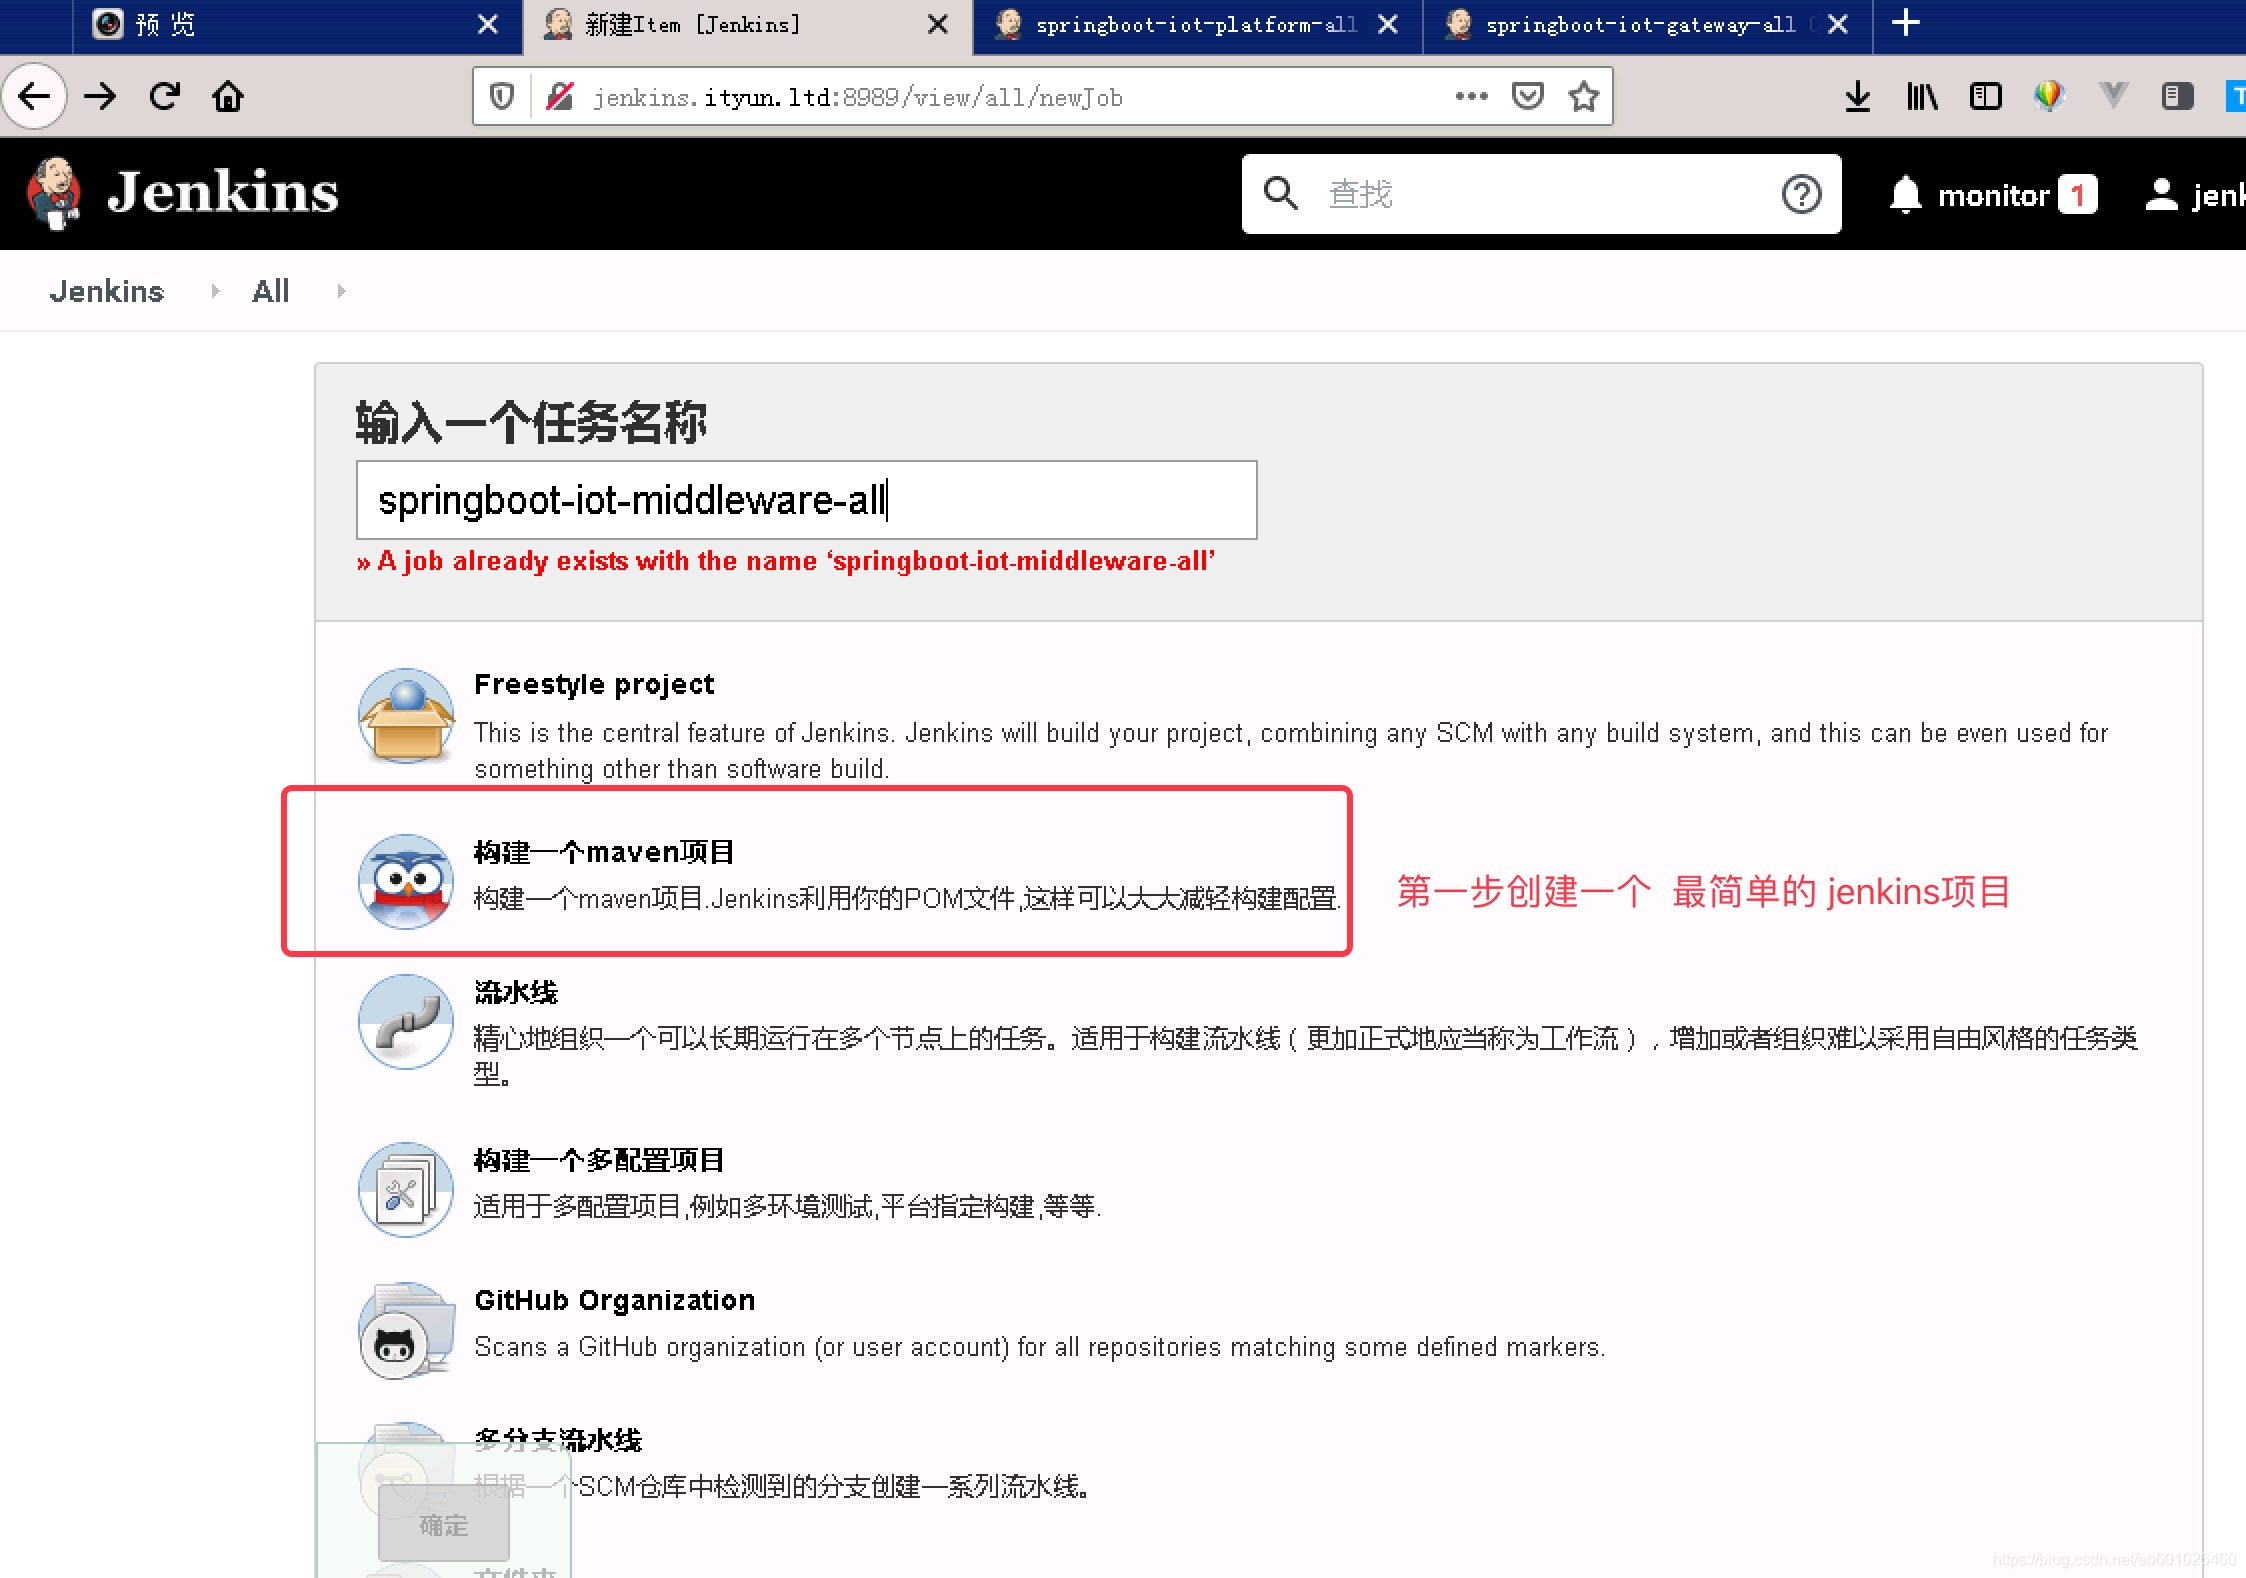Click the colorful balloon extension icon
The width and height of the screenshot is (2246, 1578).
click(x=2049, y=97)
